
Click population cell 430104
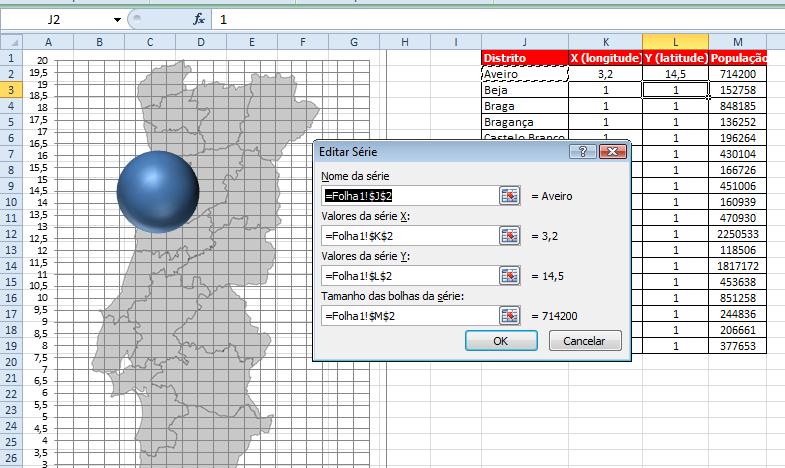point(737,154)
